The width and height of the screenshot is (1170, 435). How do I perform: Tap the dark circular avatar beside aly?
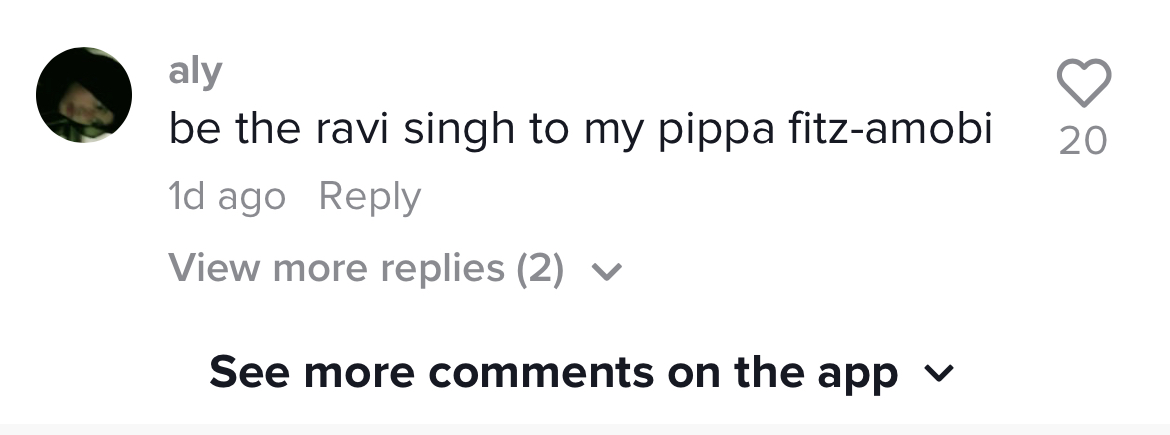[84, 95]
